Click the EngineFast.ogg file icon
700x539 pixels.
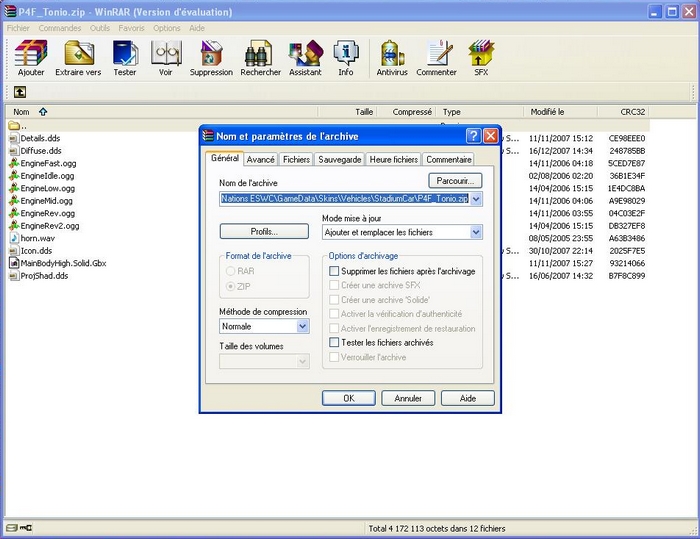tap(14, 163)
